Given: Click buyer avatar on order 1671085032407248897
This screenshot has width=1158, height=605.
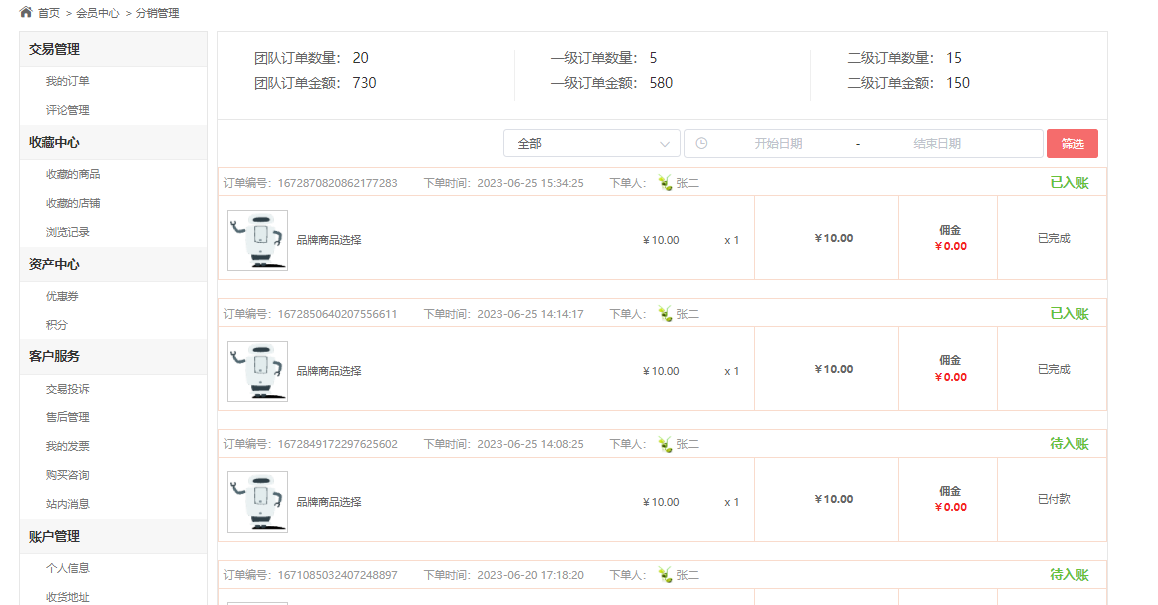Looking at the screenshot, I should [x=665, y=575].
